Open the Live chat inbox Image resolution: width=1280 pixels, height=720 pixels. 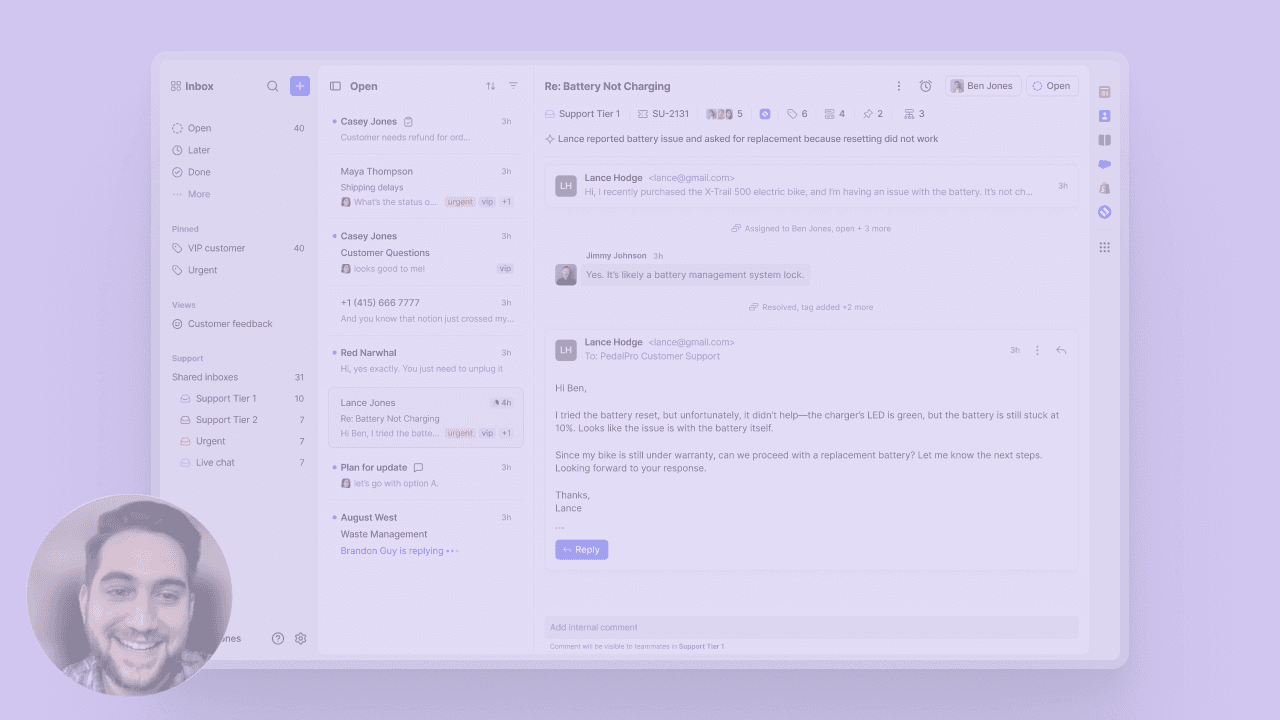point(214,462)
